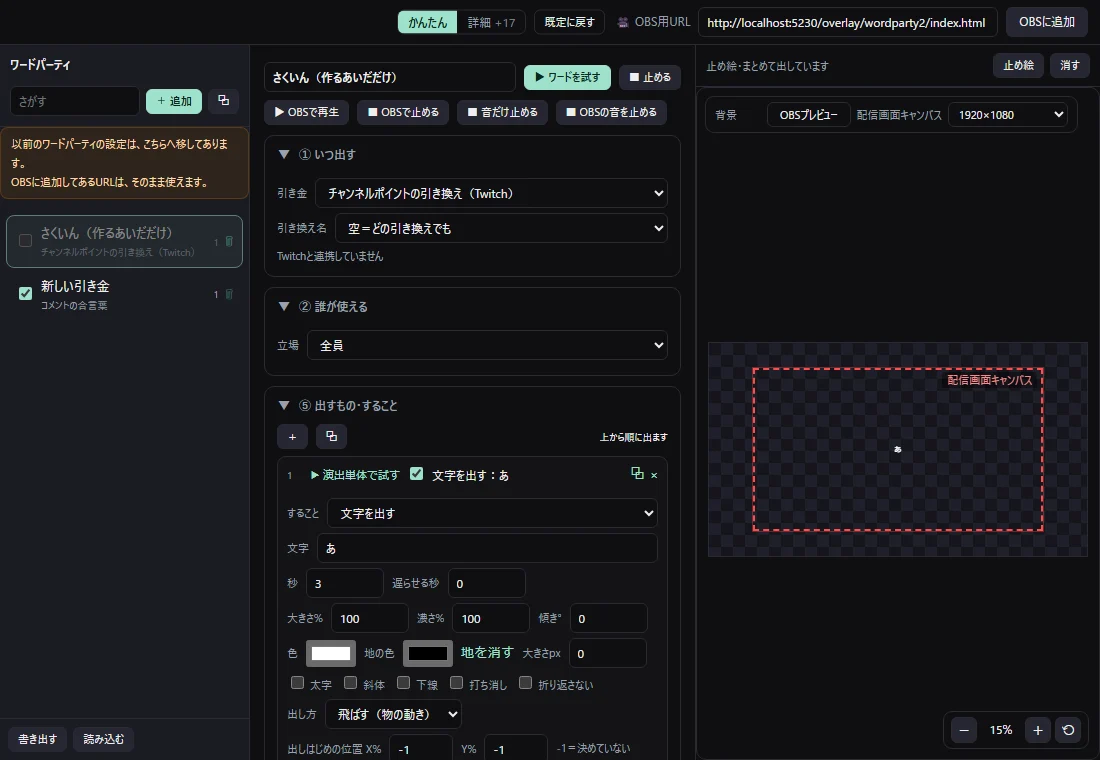Click the 秒 seconds field
The width and height of the screenshot is (1100, 760).
pos(344,583)
